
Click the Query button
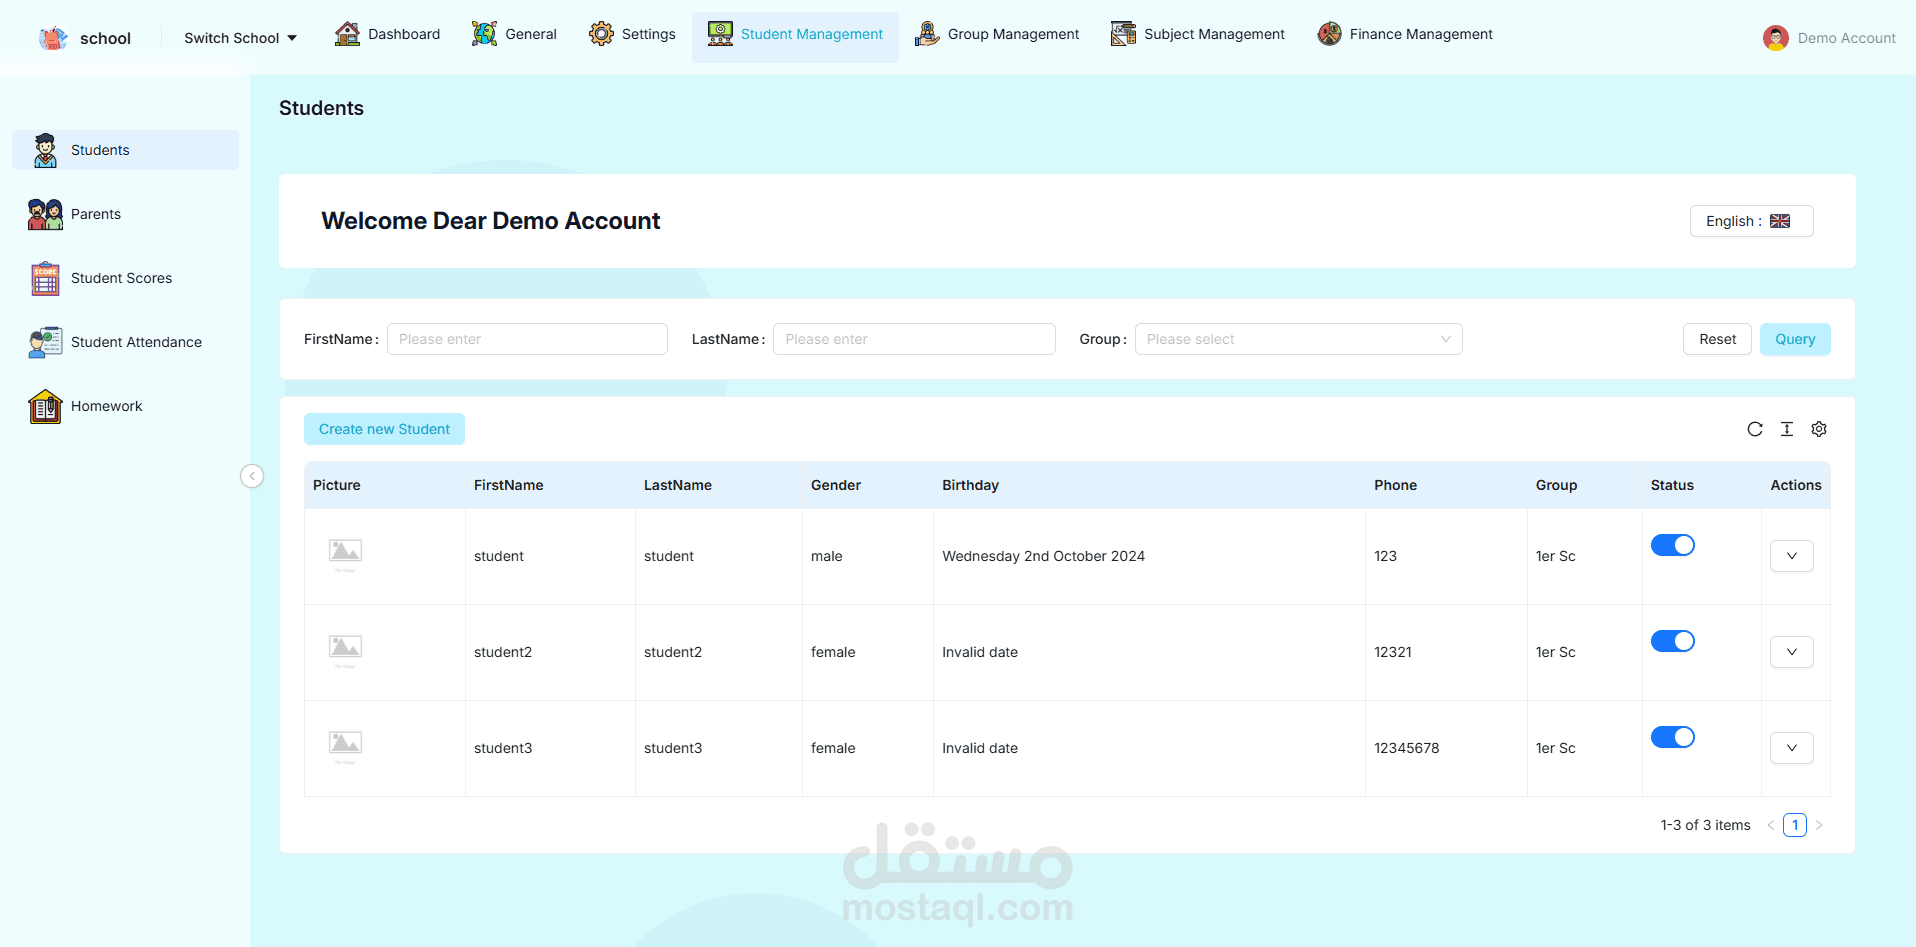coord(1795,339)
